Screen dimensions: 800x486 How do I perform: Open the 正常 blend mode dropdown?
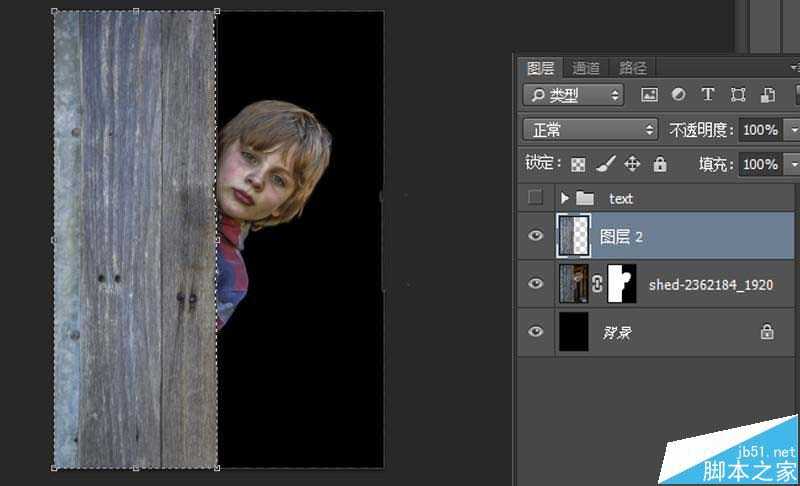click(x=590, y=130)
